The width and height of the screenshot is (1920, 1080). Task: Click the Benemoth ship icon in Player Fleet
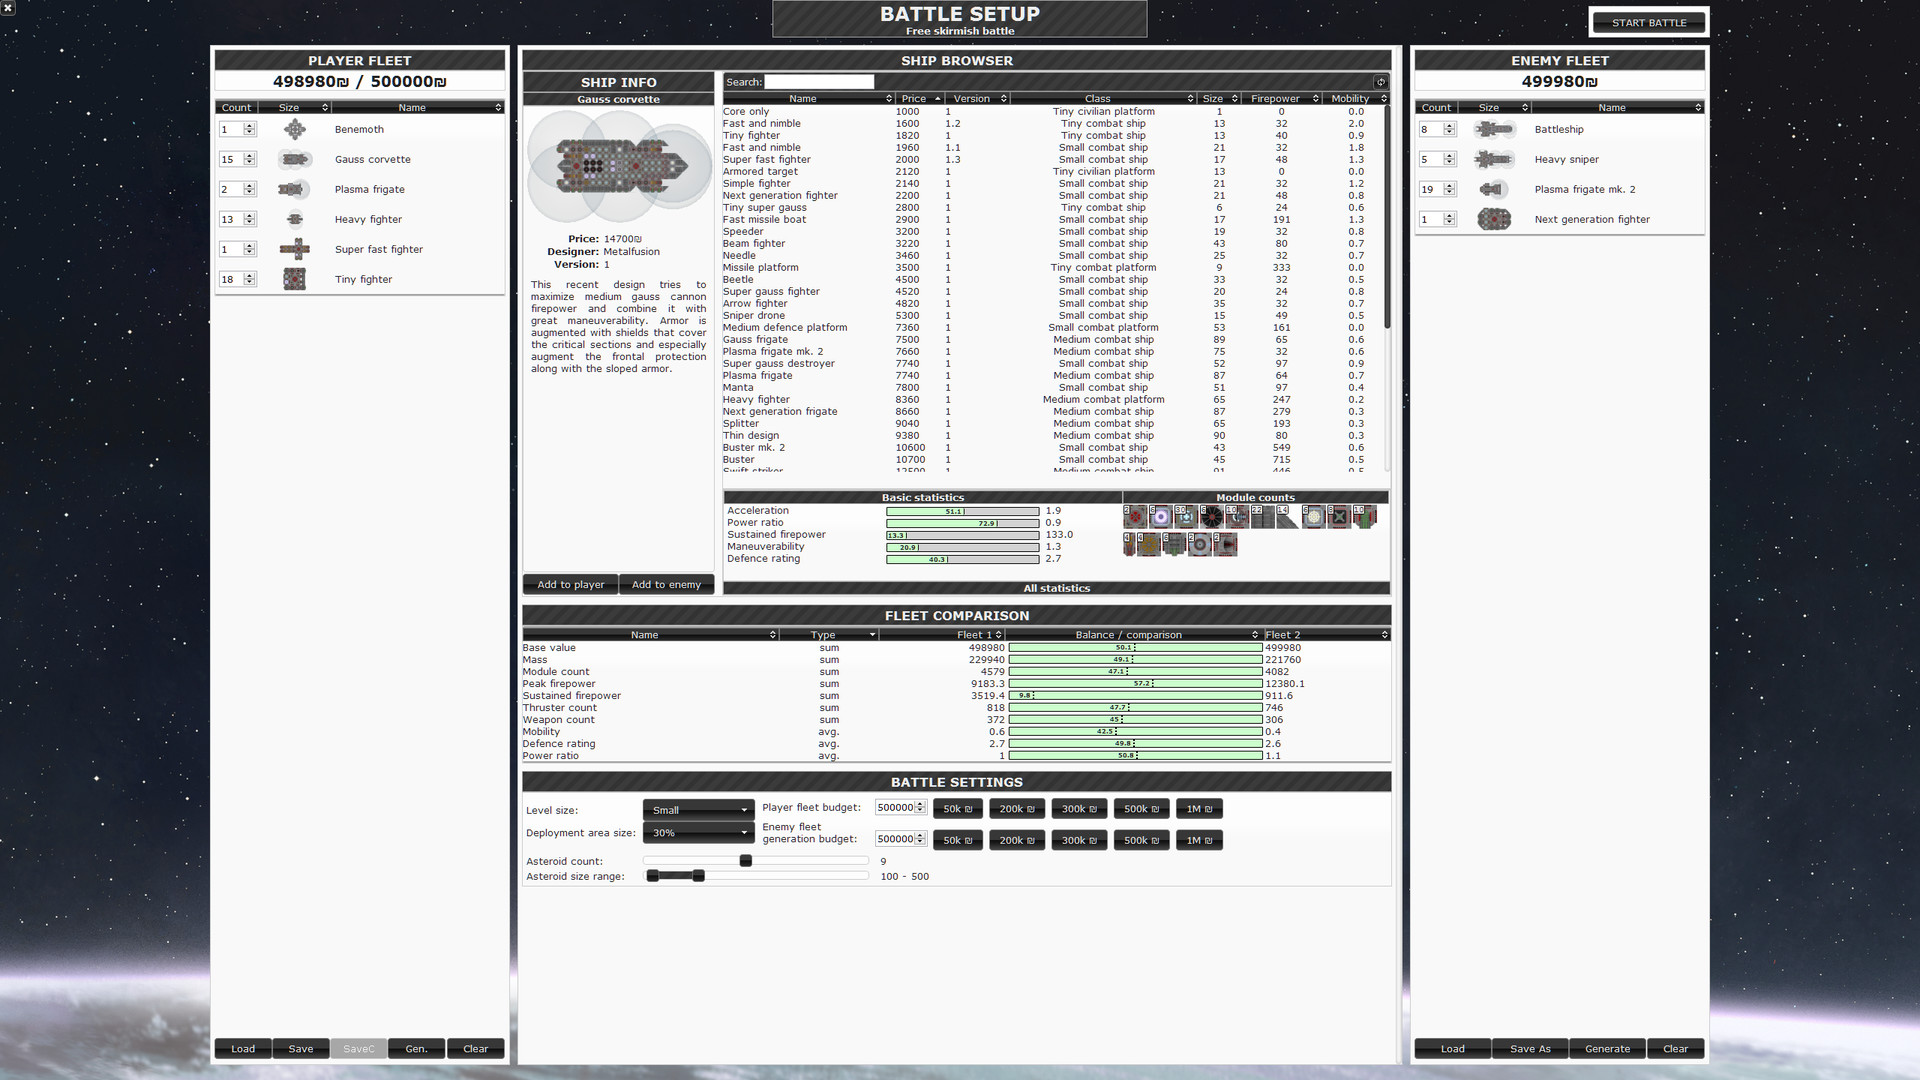pyautogui.click(x=294, y=129)
